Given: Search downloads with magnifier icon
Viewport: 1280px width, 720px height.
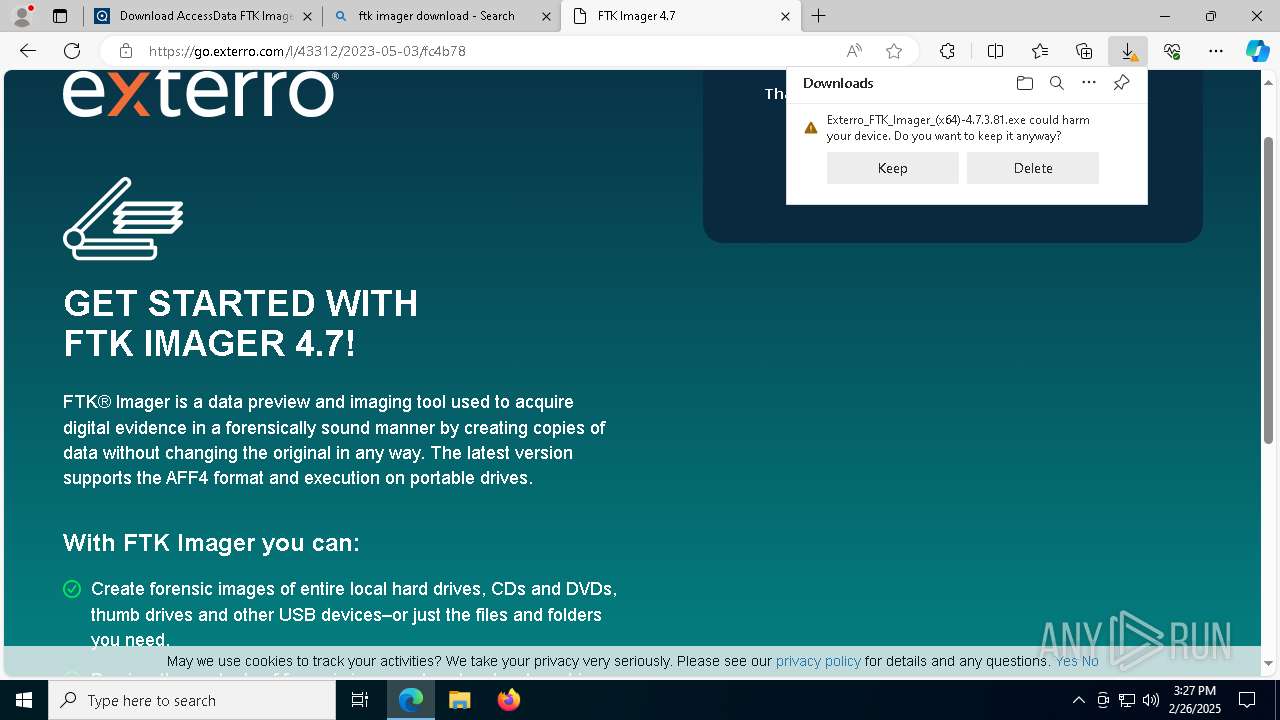Looking at the screenshot, I should [x=1056, y=83].
